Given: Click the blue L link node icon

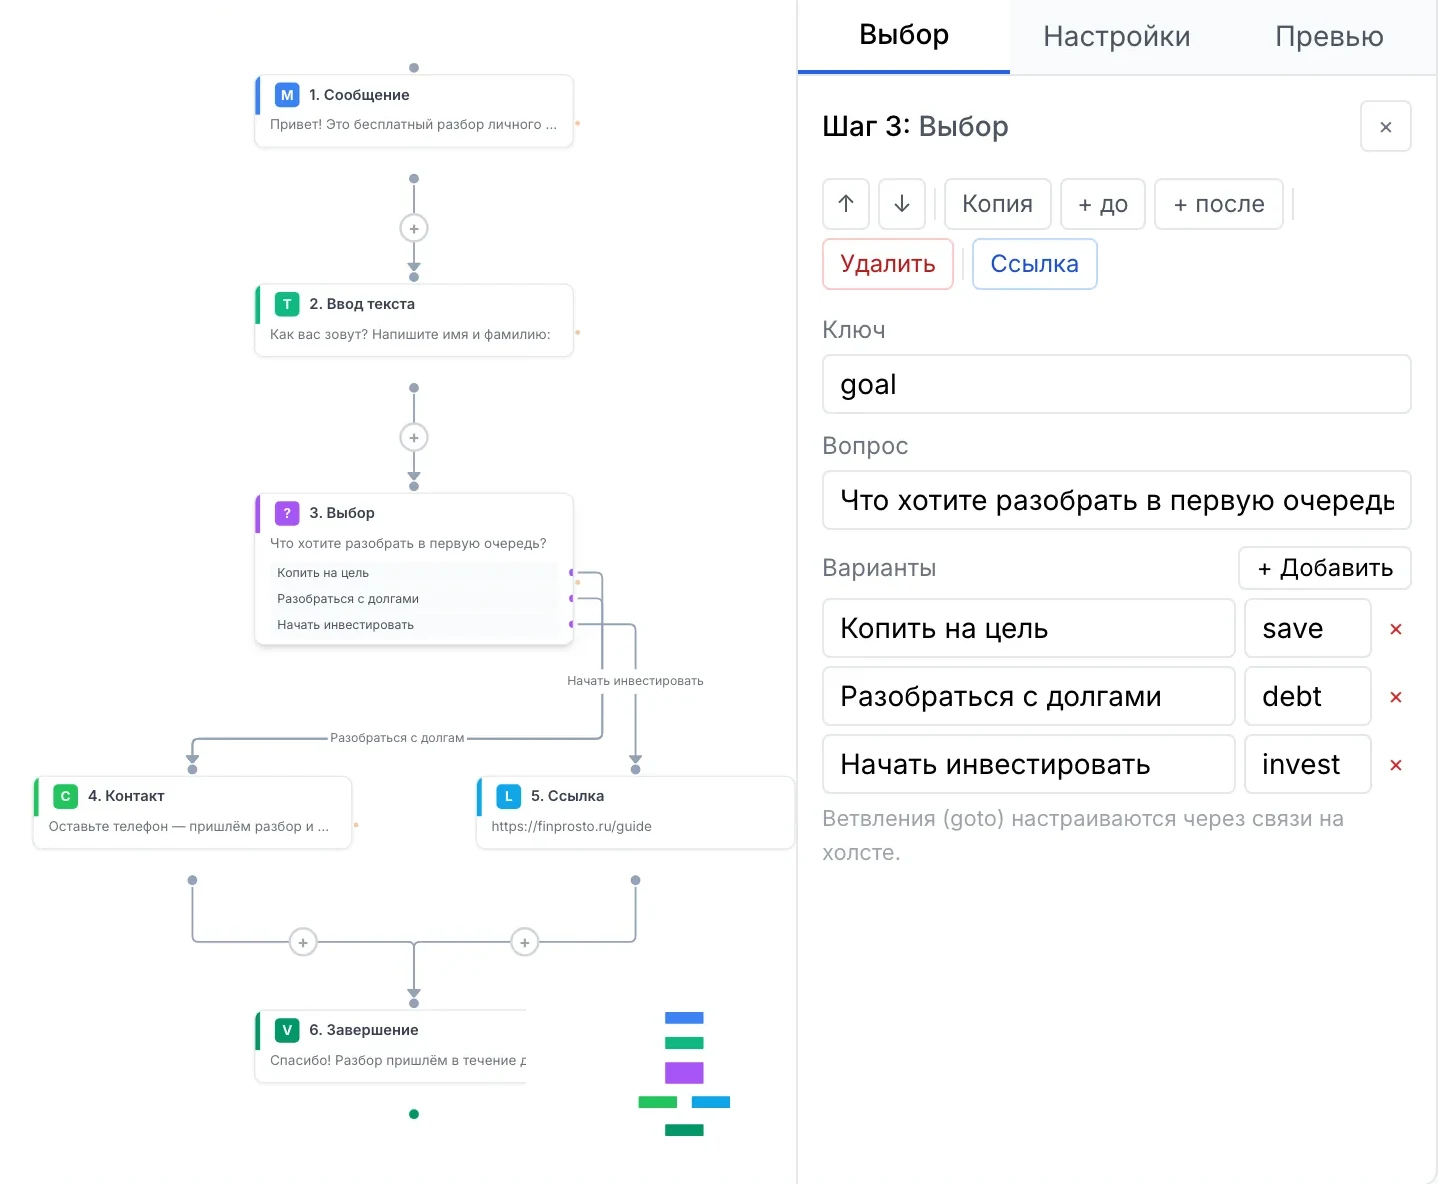Looking at the screenshot, I should [508, 796].
